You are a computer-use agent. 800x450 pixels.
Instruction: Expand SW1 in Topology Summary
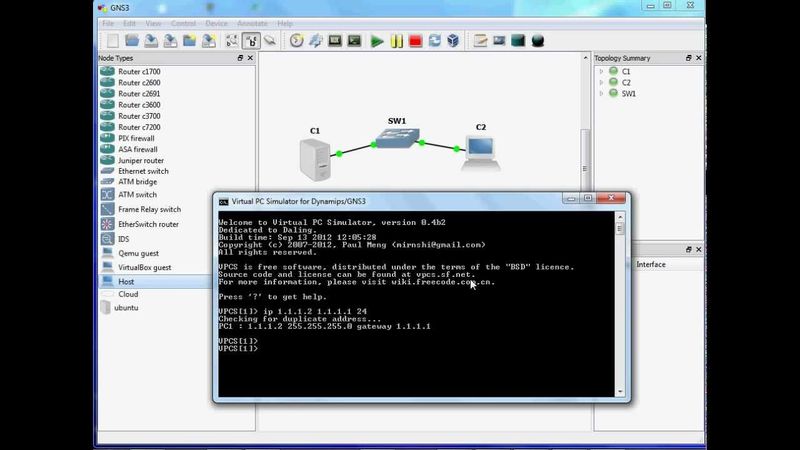pos(602,94)
